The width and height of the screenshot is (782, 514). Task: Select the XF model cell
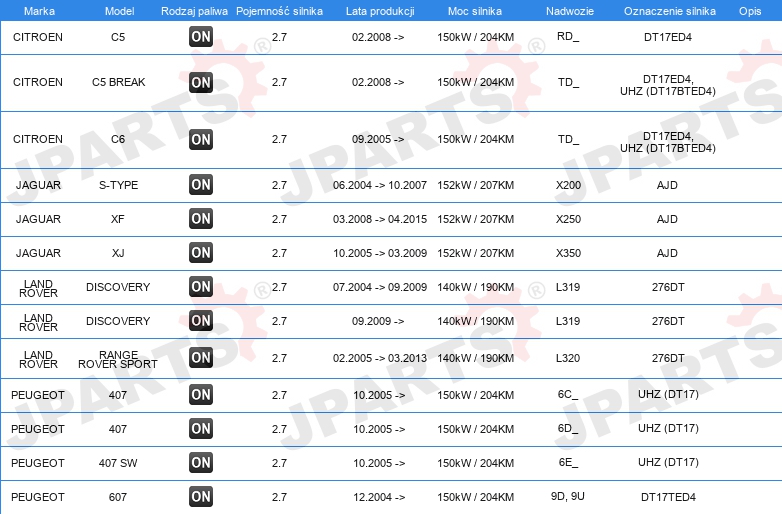tap(118, 219)
